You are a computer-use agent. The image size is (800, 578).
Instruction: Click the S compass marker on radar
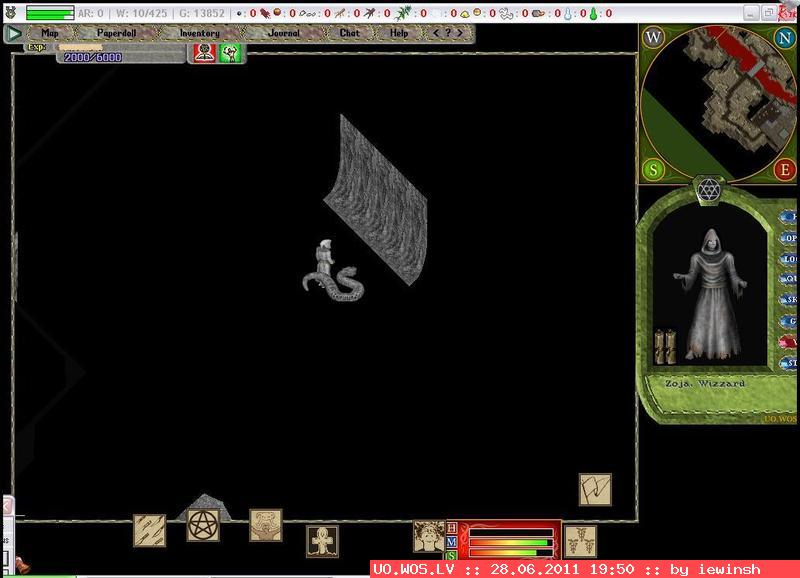(x=653, y=169)
